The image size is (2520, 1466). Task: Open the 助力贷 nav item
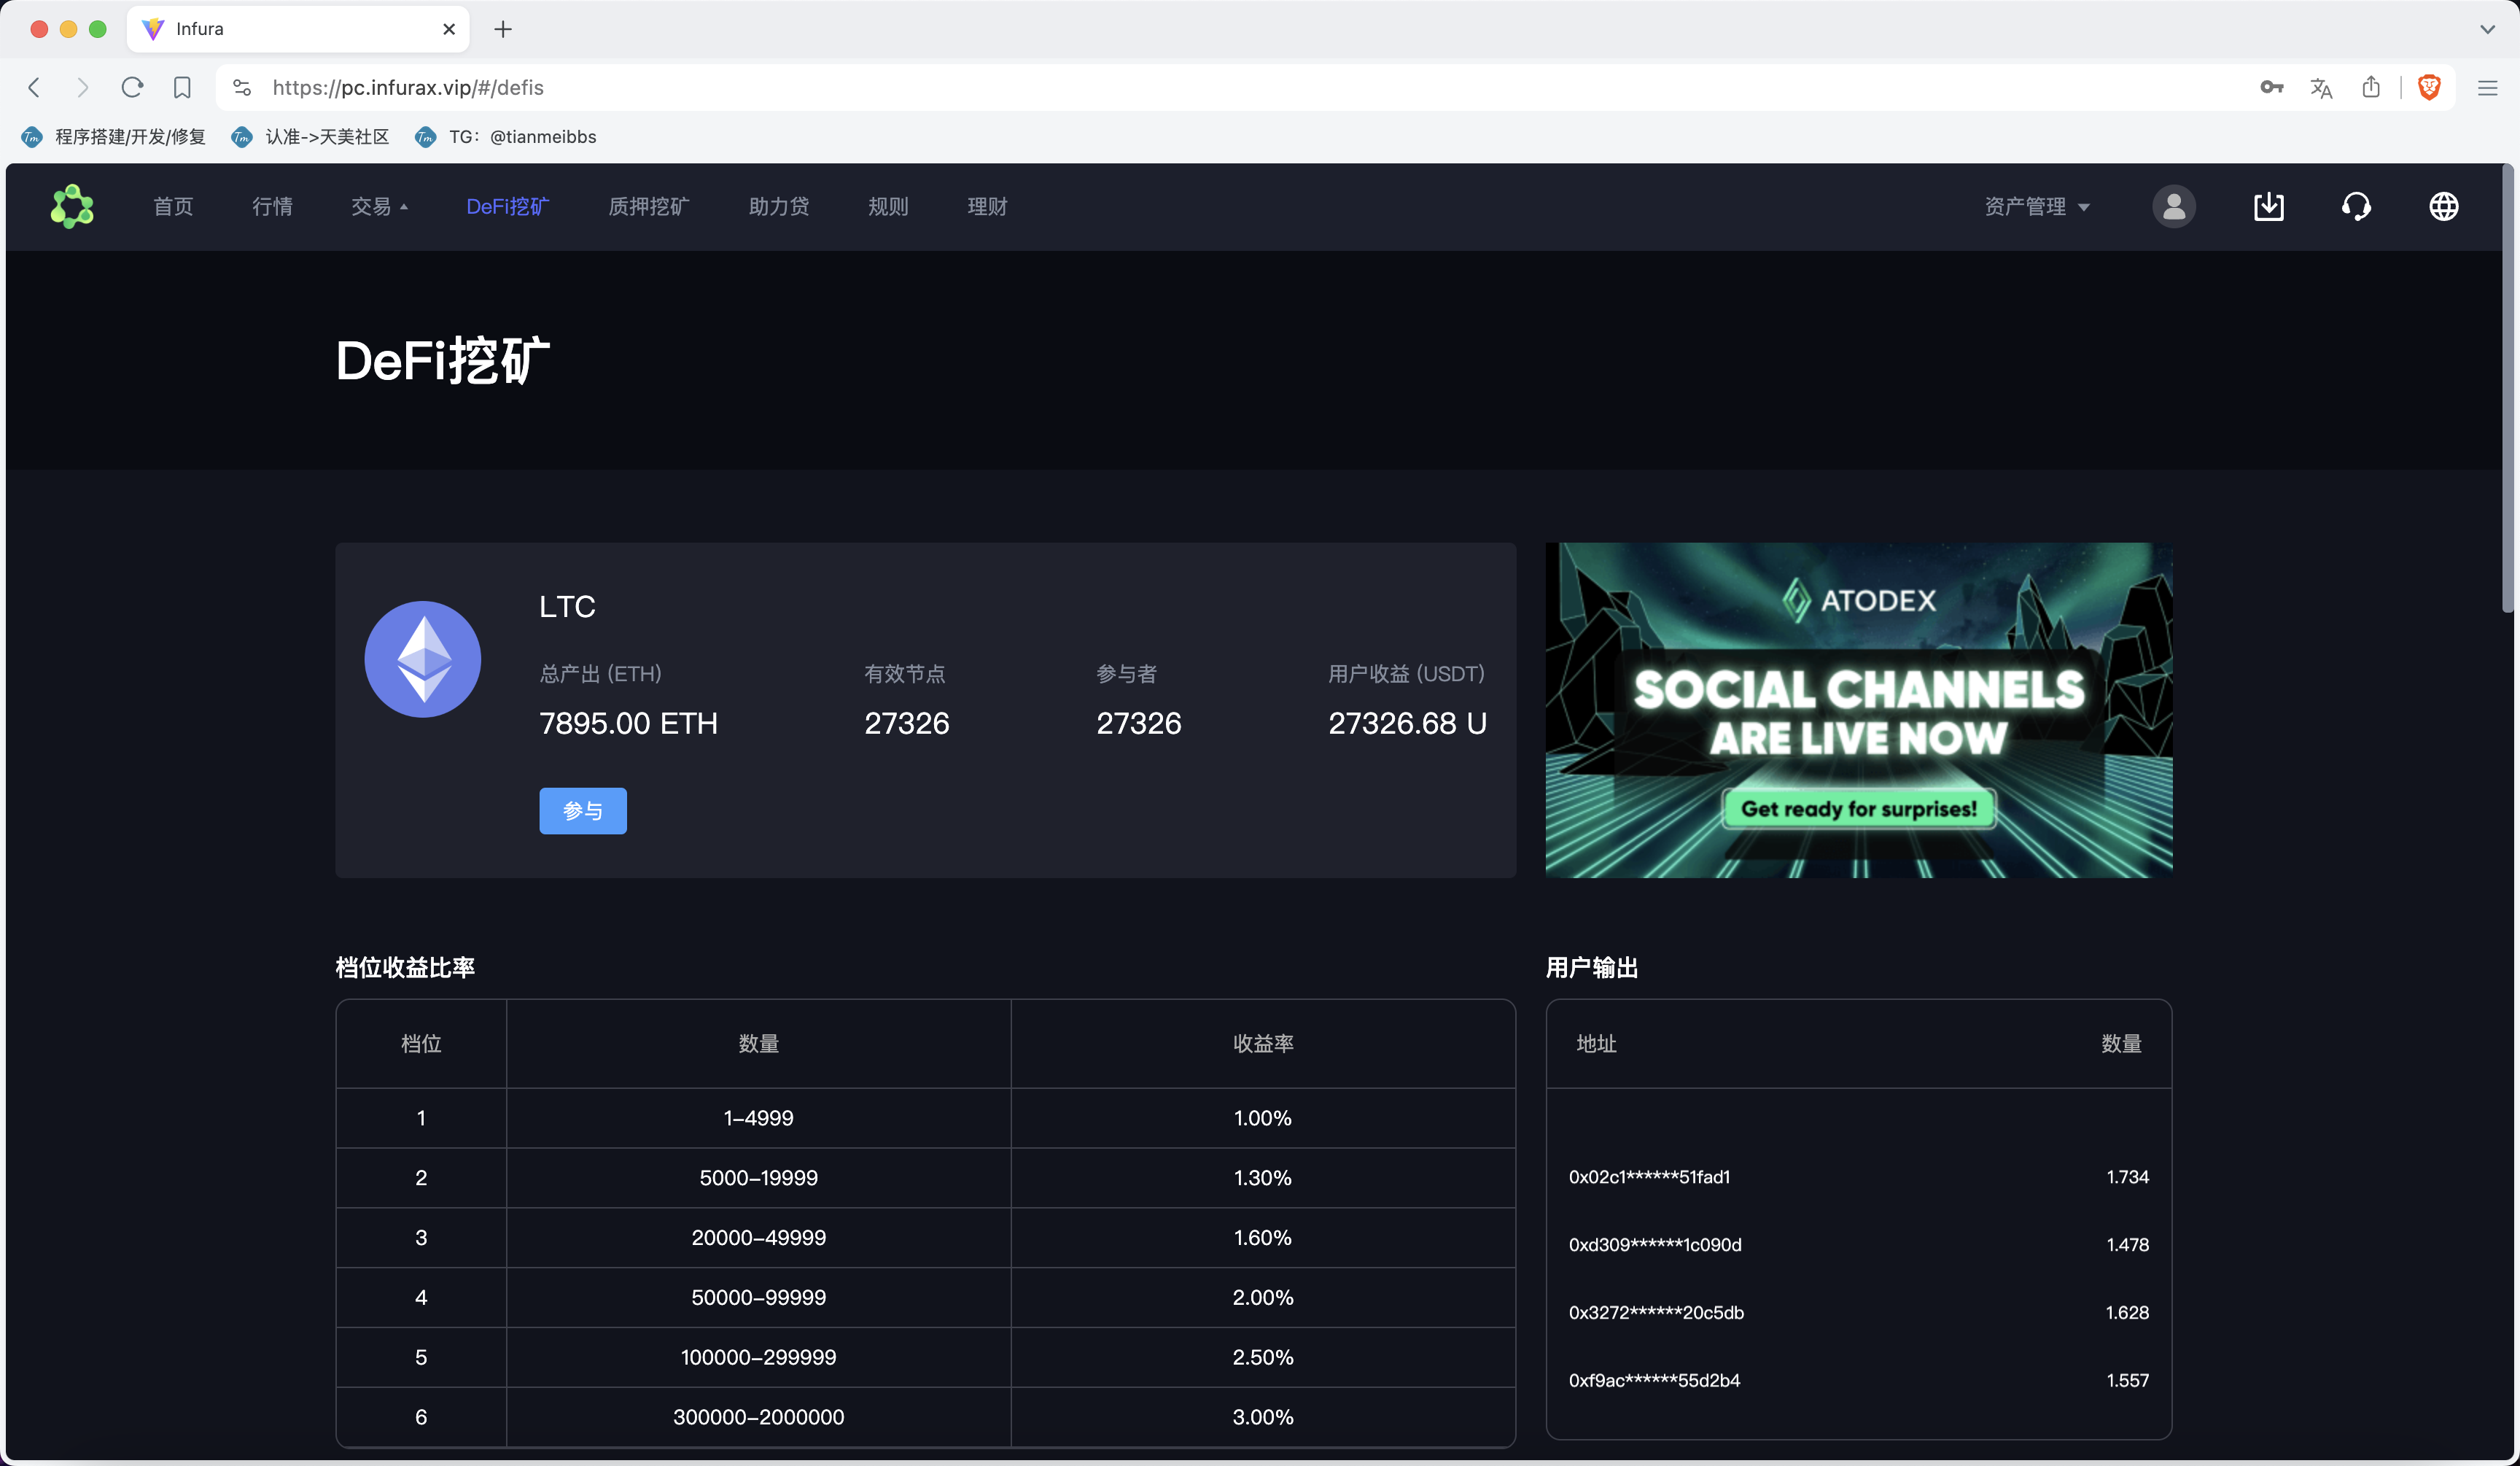coord(778,206)
